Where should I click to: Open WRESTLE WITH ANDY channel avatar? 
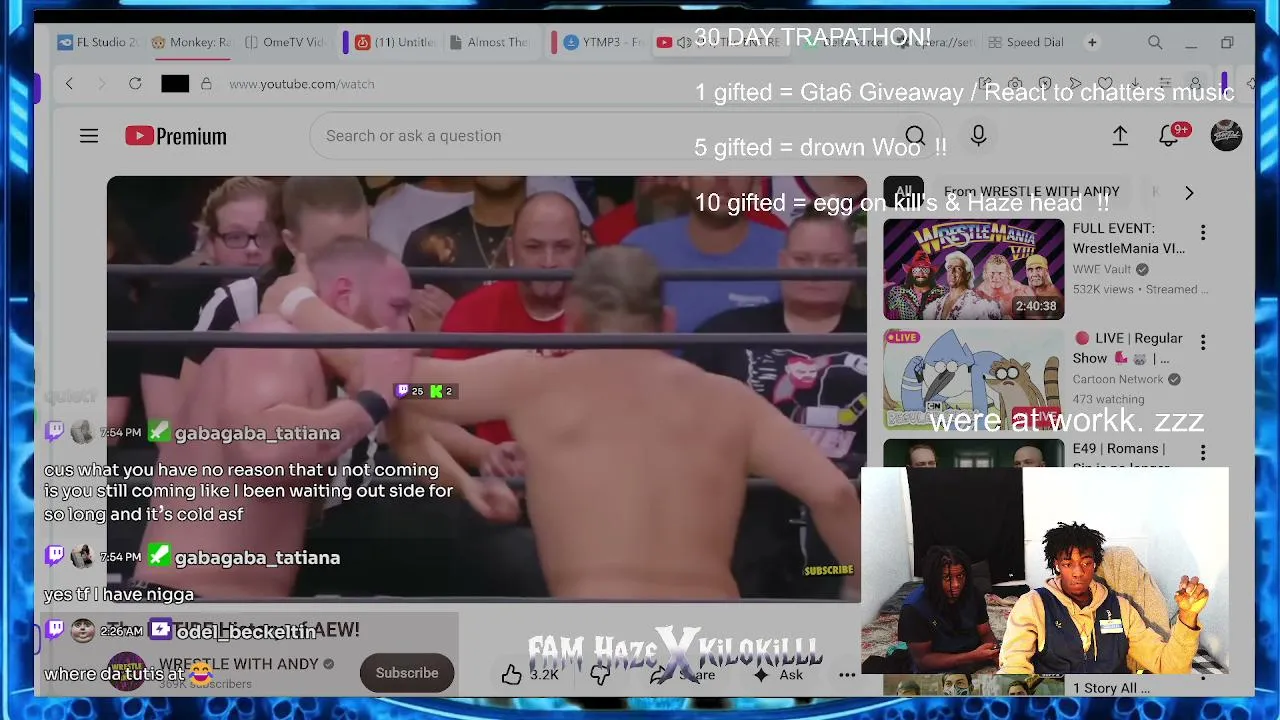pyautogui.click(x=127, y=673)
